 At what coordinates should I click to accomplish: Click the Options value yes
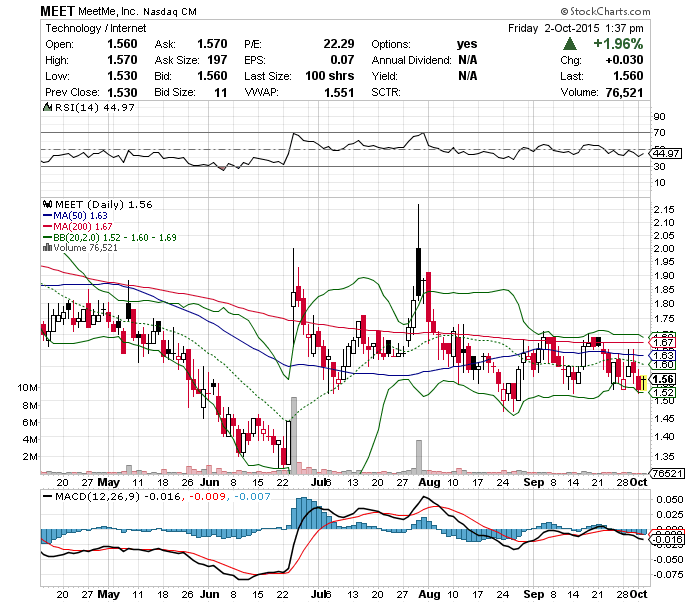[467, 44]
